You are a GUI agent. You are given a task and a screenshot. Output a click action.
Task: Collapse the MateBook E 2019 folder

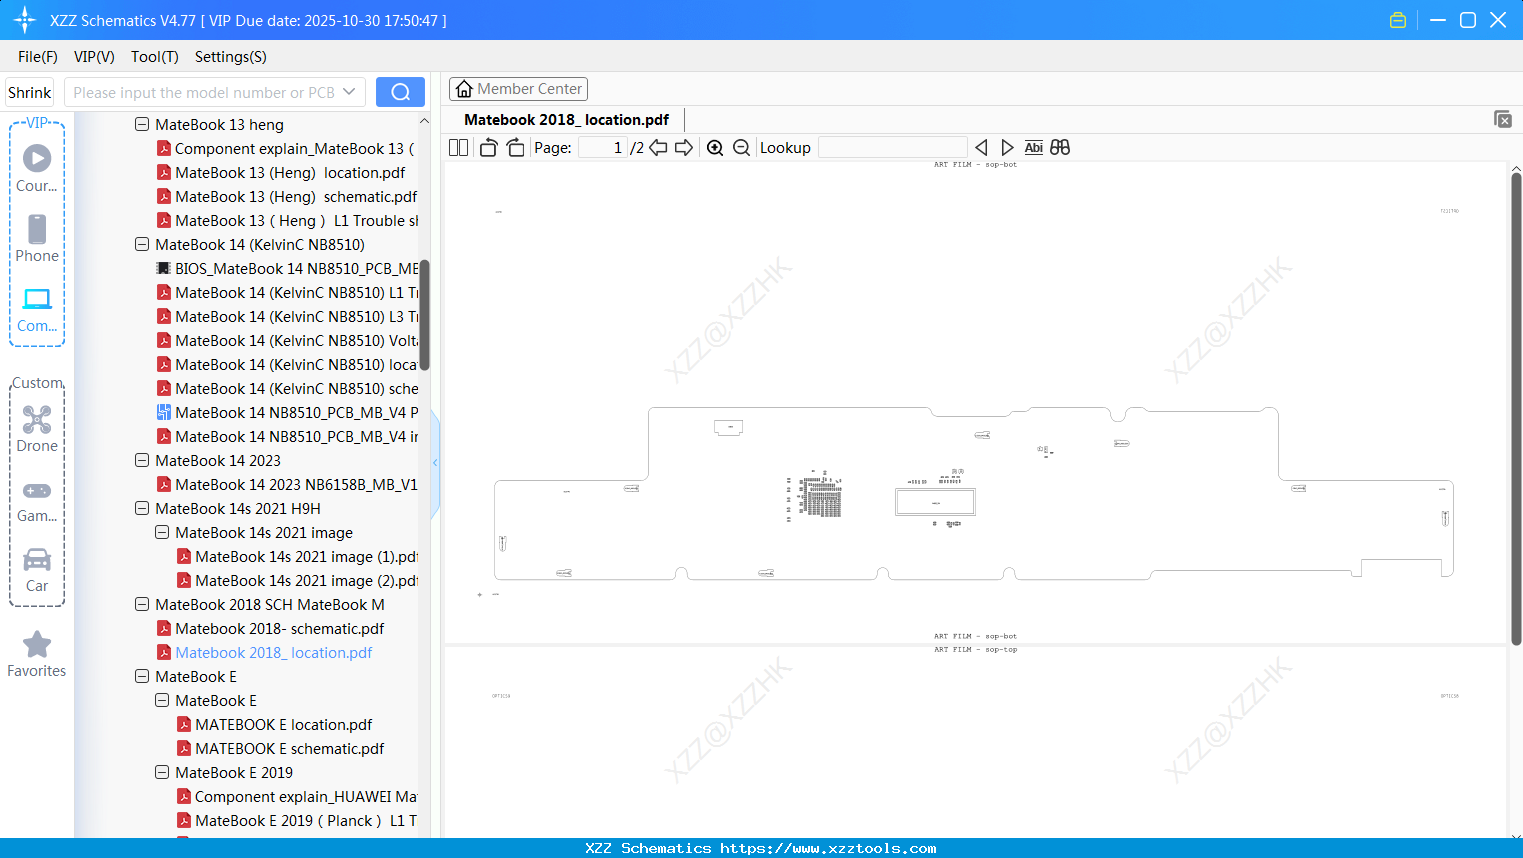162,773
